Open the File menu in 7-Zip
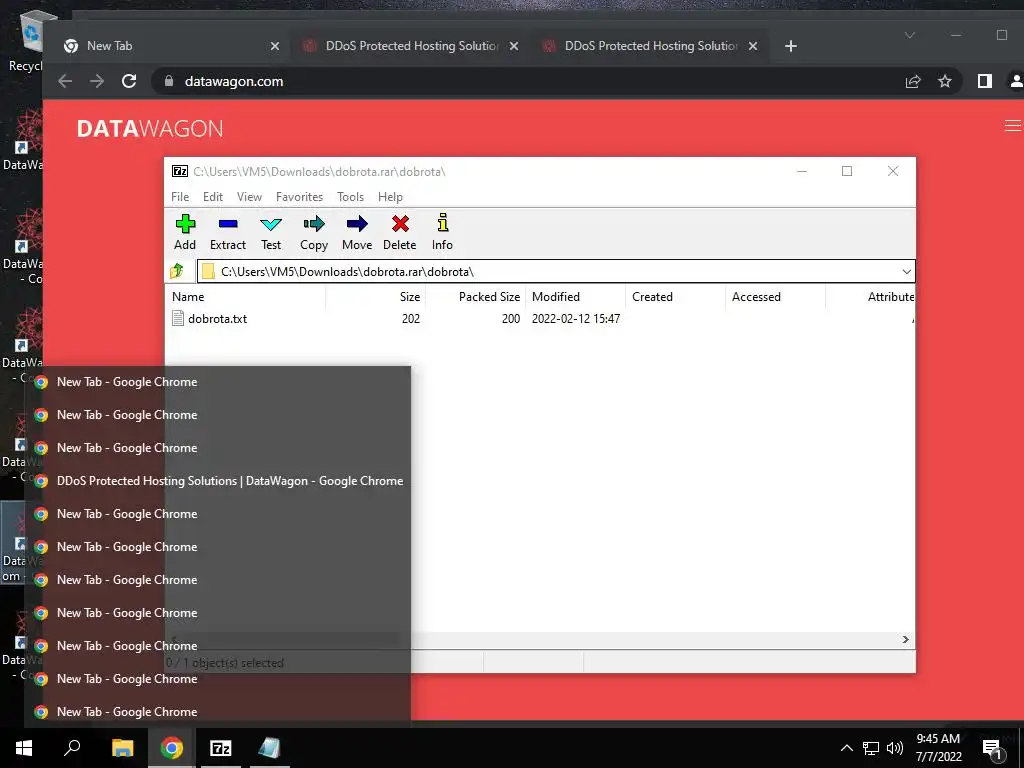The image size is (1024, 768). [x=180, y=197]
